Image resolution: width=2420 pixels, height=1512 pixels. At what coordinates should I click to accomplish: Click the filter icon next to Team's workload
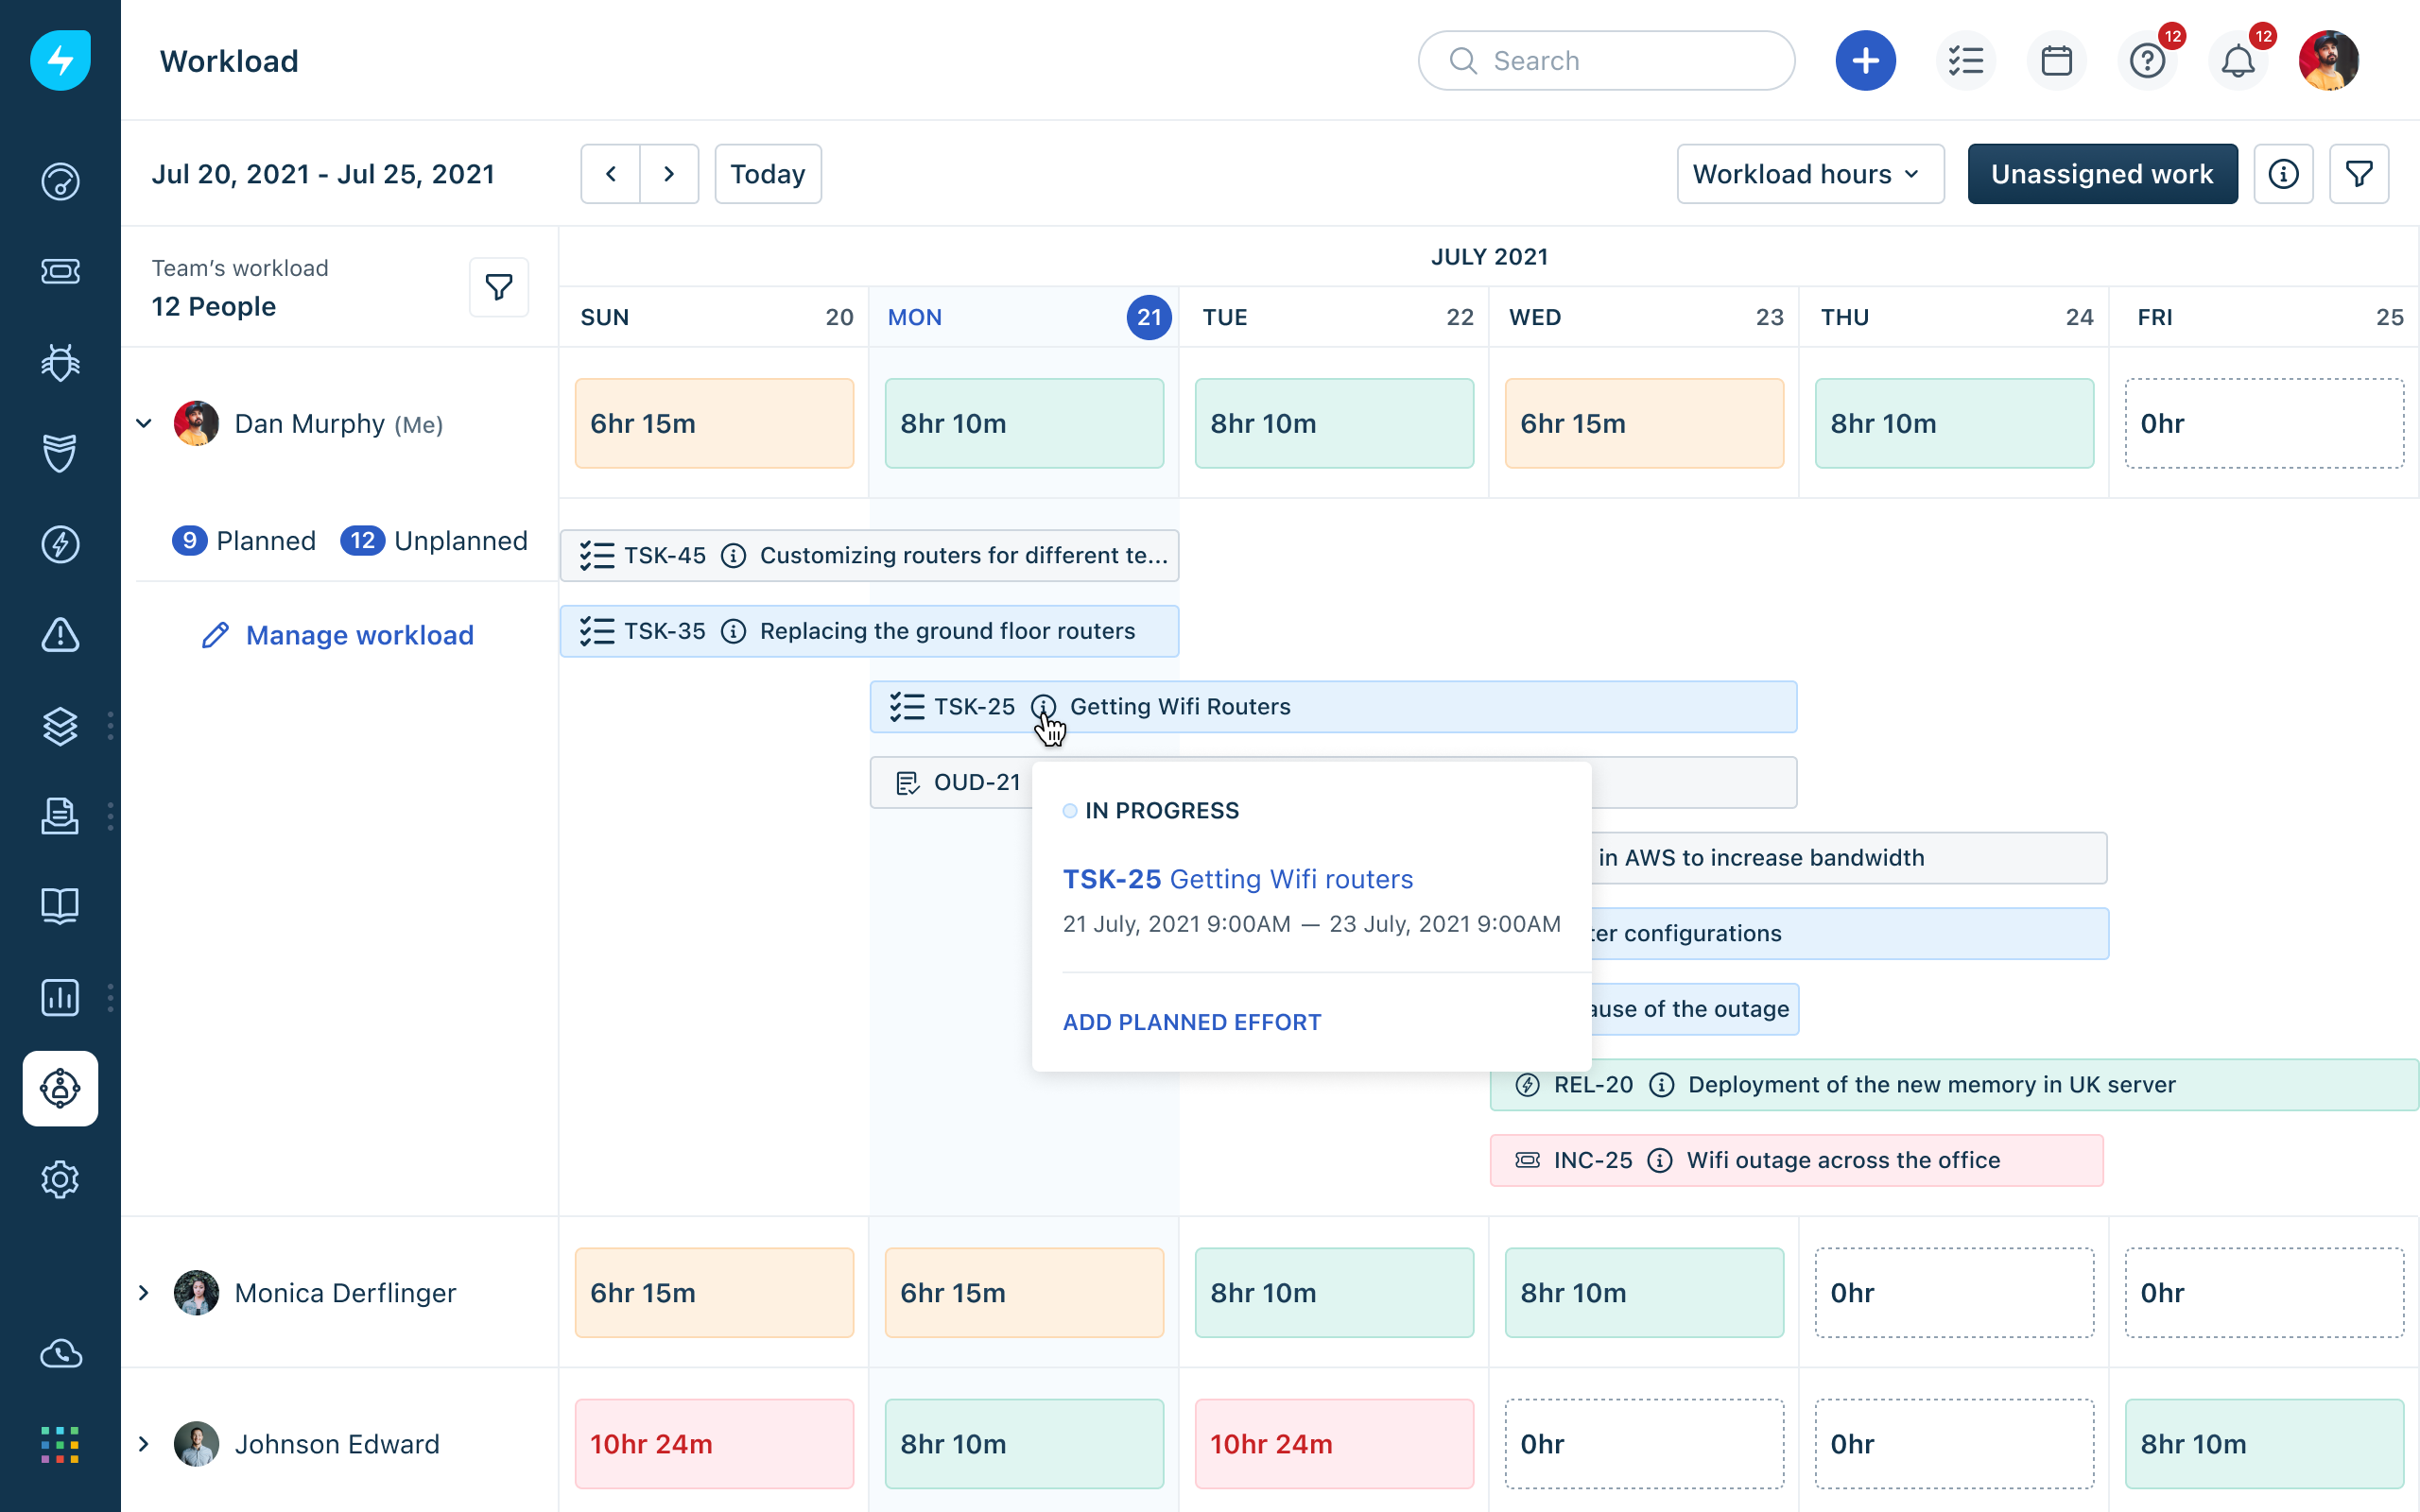(x=498, y=288)
